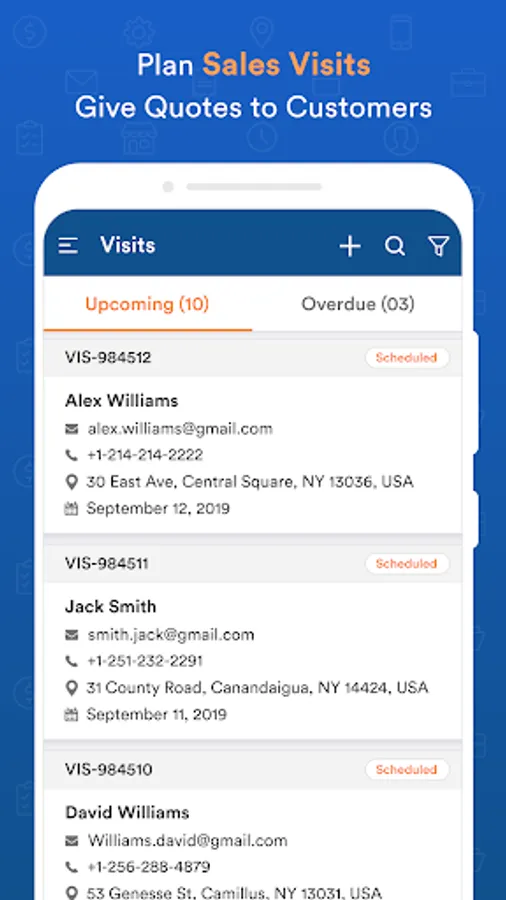Viewport: 506px width, 900px height.
Task: Tap the phone icon next to +1-214-214-2222
Action: tap(72, 455)
